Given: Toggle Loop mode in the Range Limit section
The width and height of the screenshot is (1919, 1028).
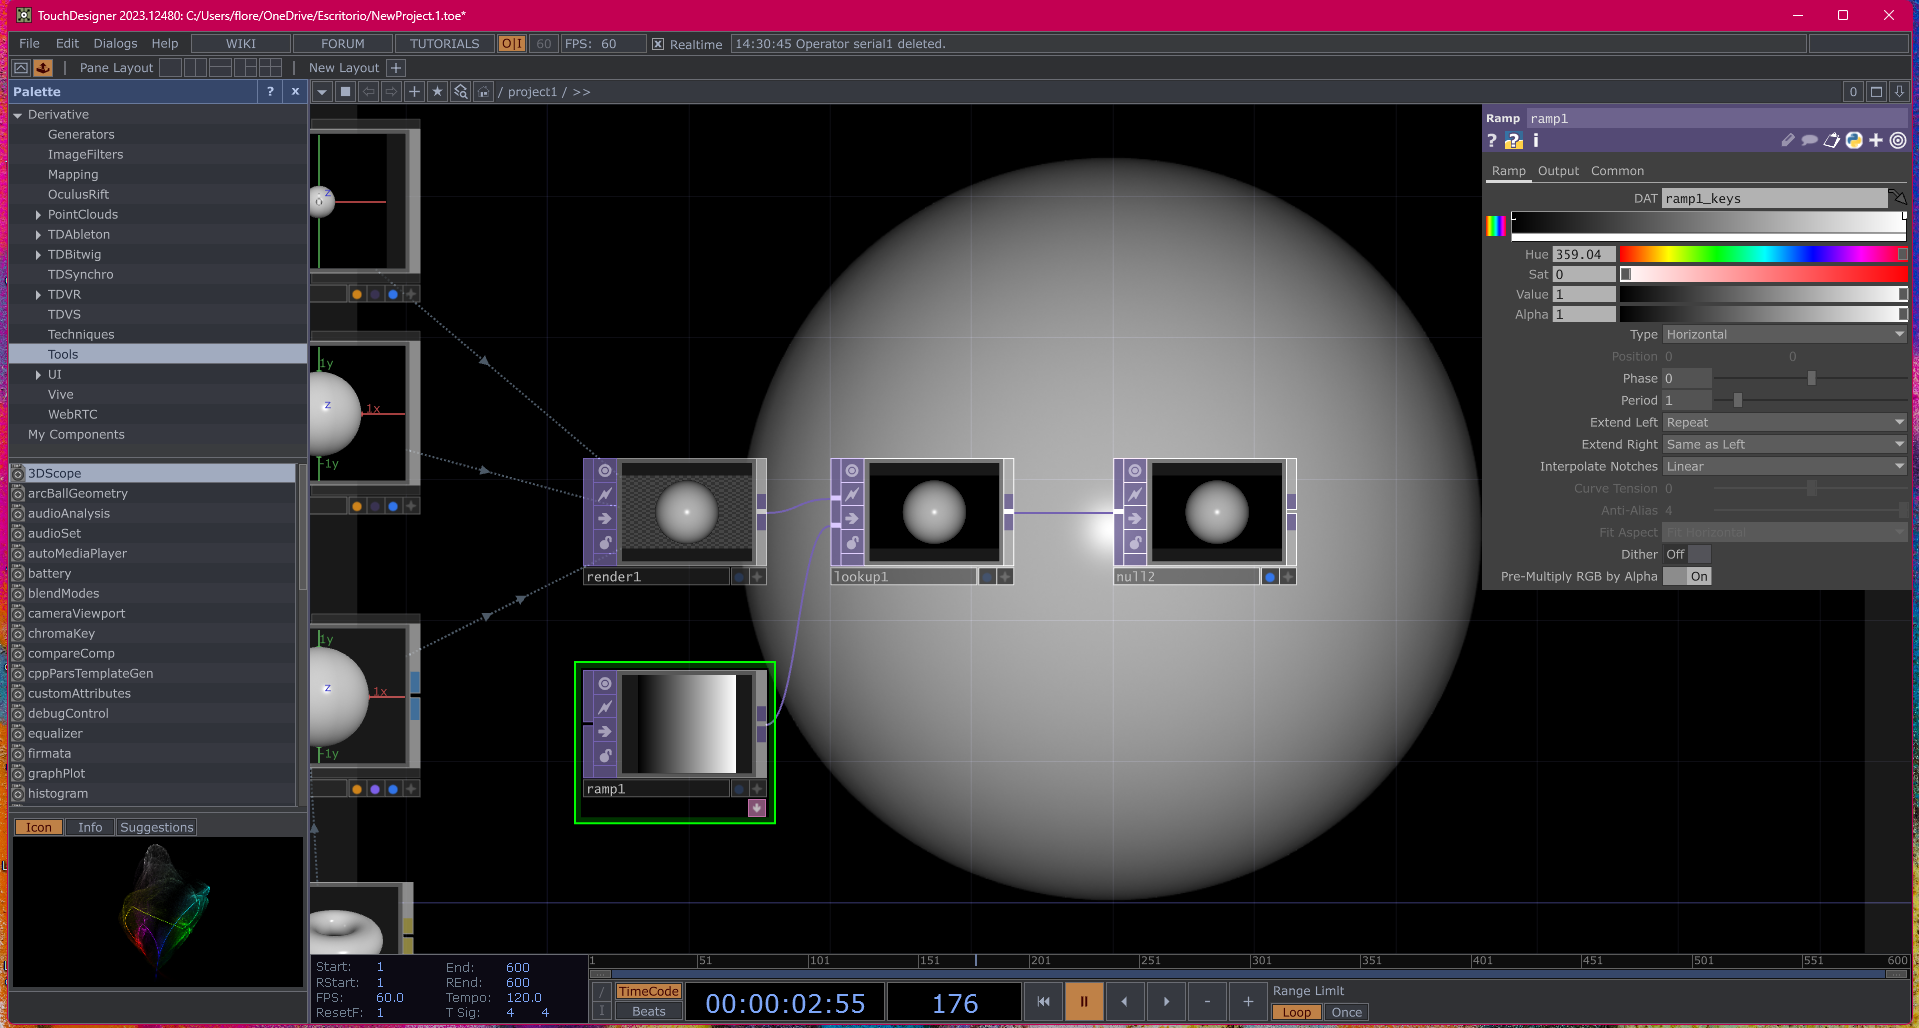Looking at the screenshot, I should tap(1296, 1012).
